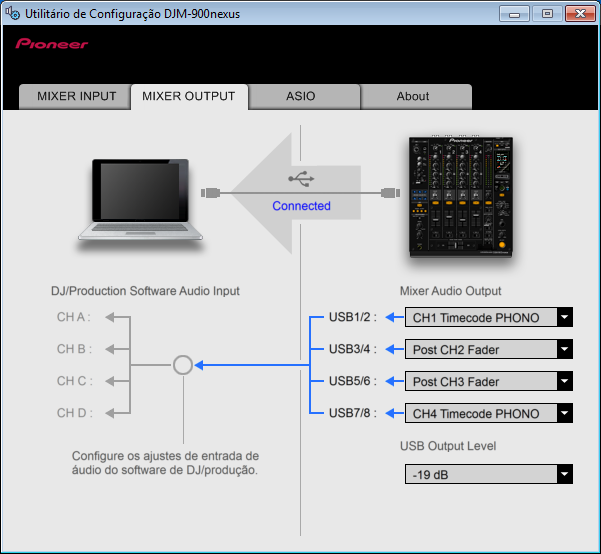Click the Pioneer logo
This screenshot has height=554, width=601.
point(52,44)
